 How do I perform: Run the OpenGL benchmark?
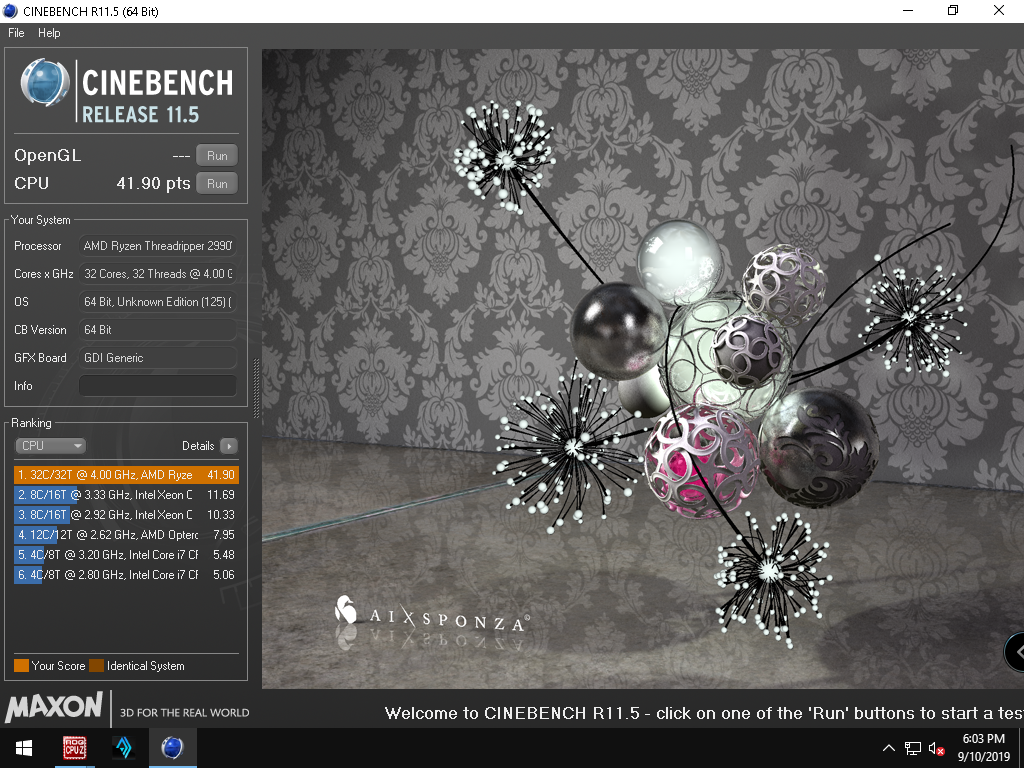click(217, 155)
